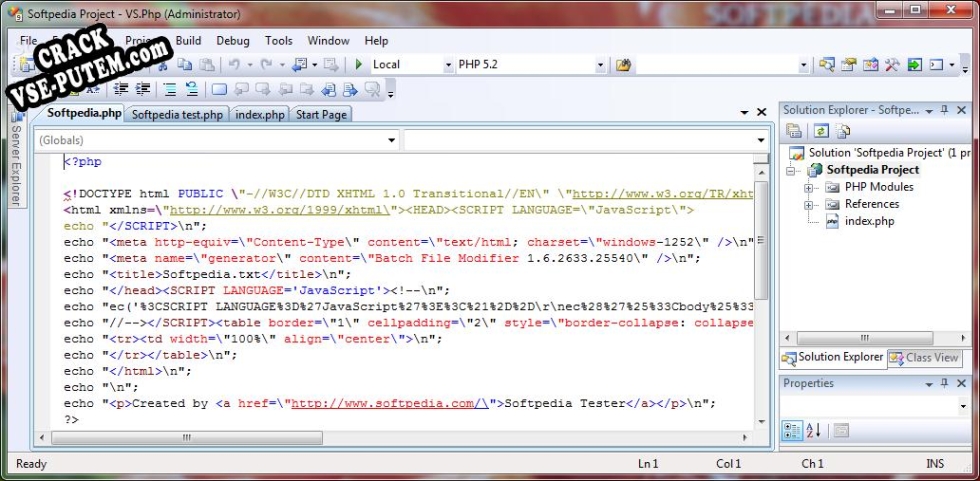Image resolution: width=980 pixels, height=481 pixels.
Task: Open the Toolbox hammer-and-wrench icon
Action: 892,64
